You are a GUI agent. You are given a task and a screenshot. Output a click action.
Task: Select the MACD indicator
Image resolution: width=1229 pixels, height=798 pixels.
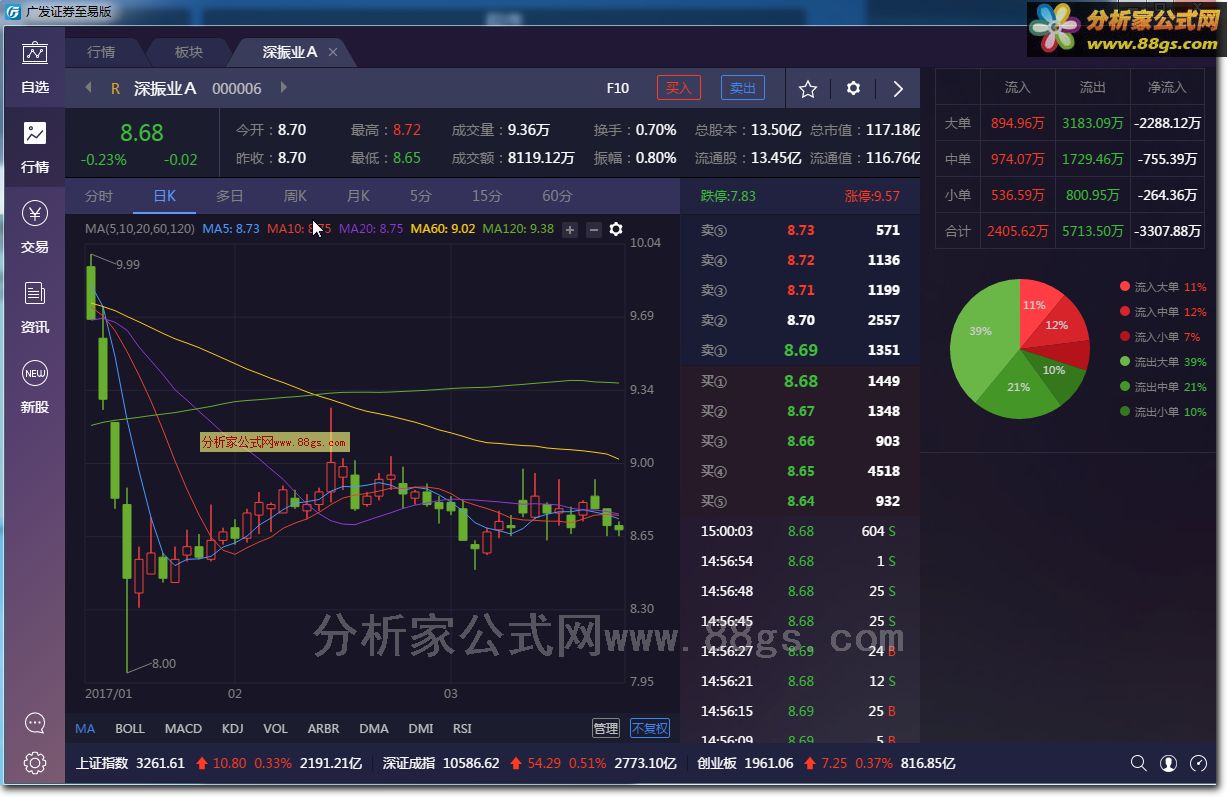pos(183,729)
